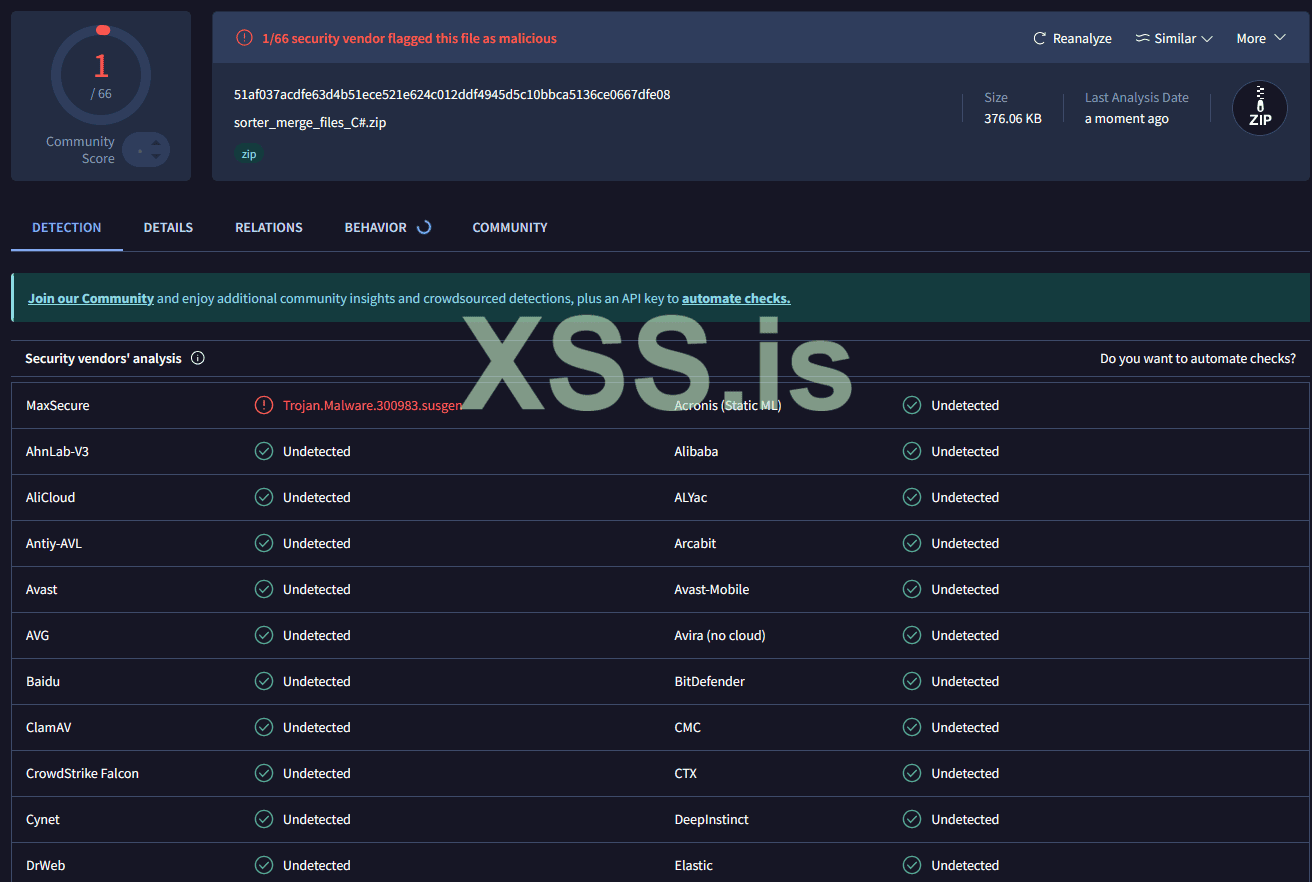This screenshot has height=882, width=1312.
Task: Click the Avira (no cloud) check icon
Action: 912,635
